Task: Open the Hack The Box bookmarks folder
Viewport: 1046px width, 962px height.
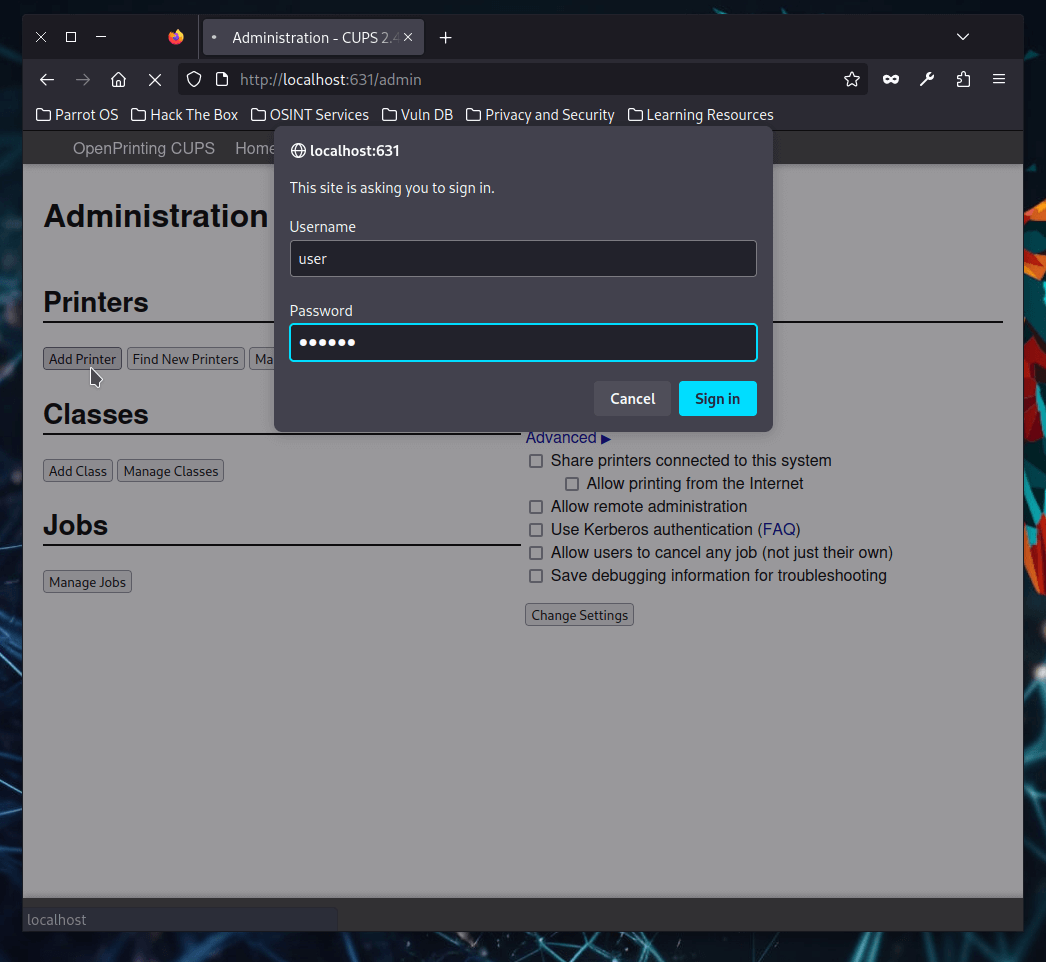Action: [185, 115]
